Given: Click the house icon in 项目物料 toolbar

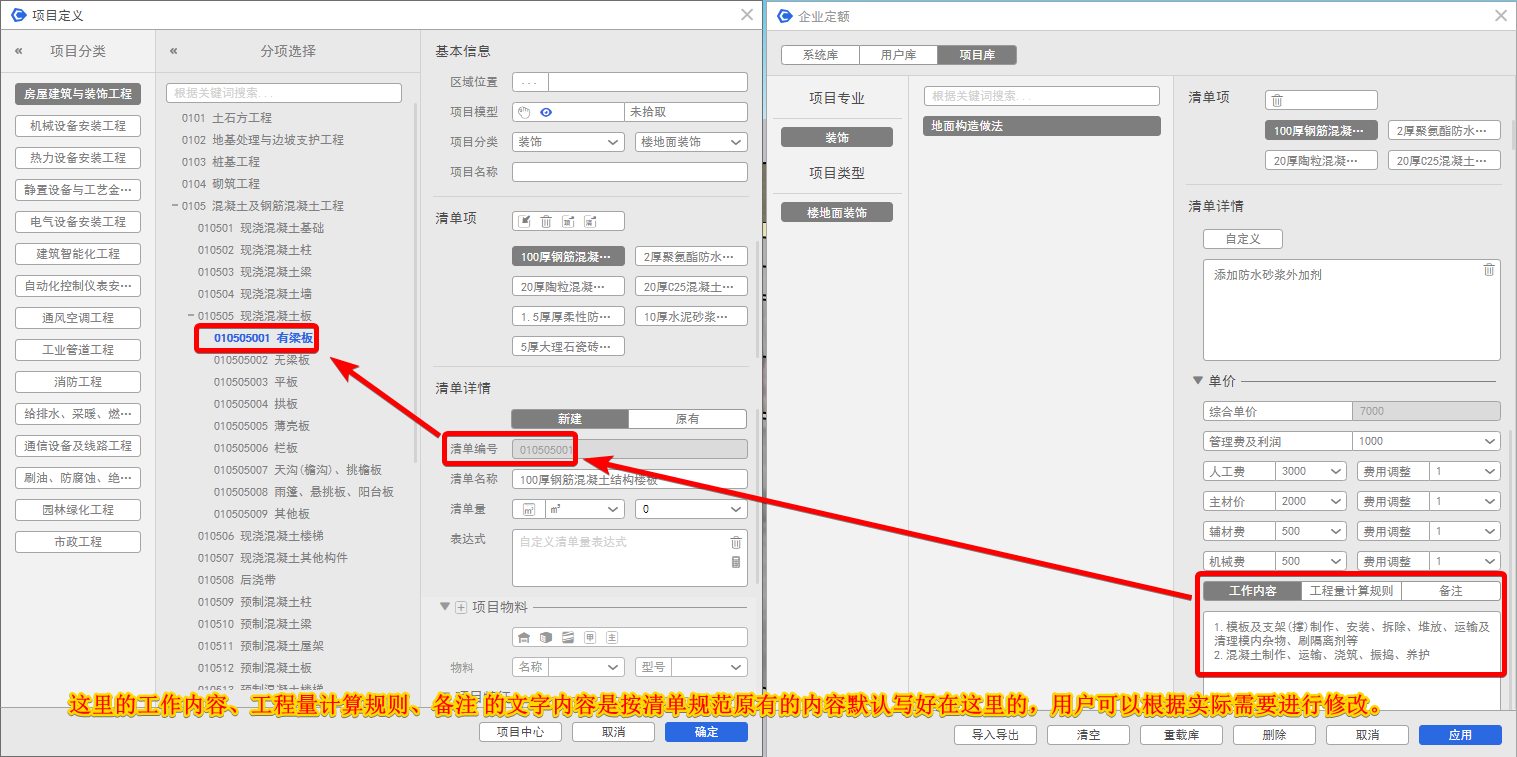Looking at the screenshot, I should pos(524,637).
